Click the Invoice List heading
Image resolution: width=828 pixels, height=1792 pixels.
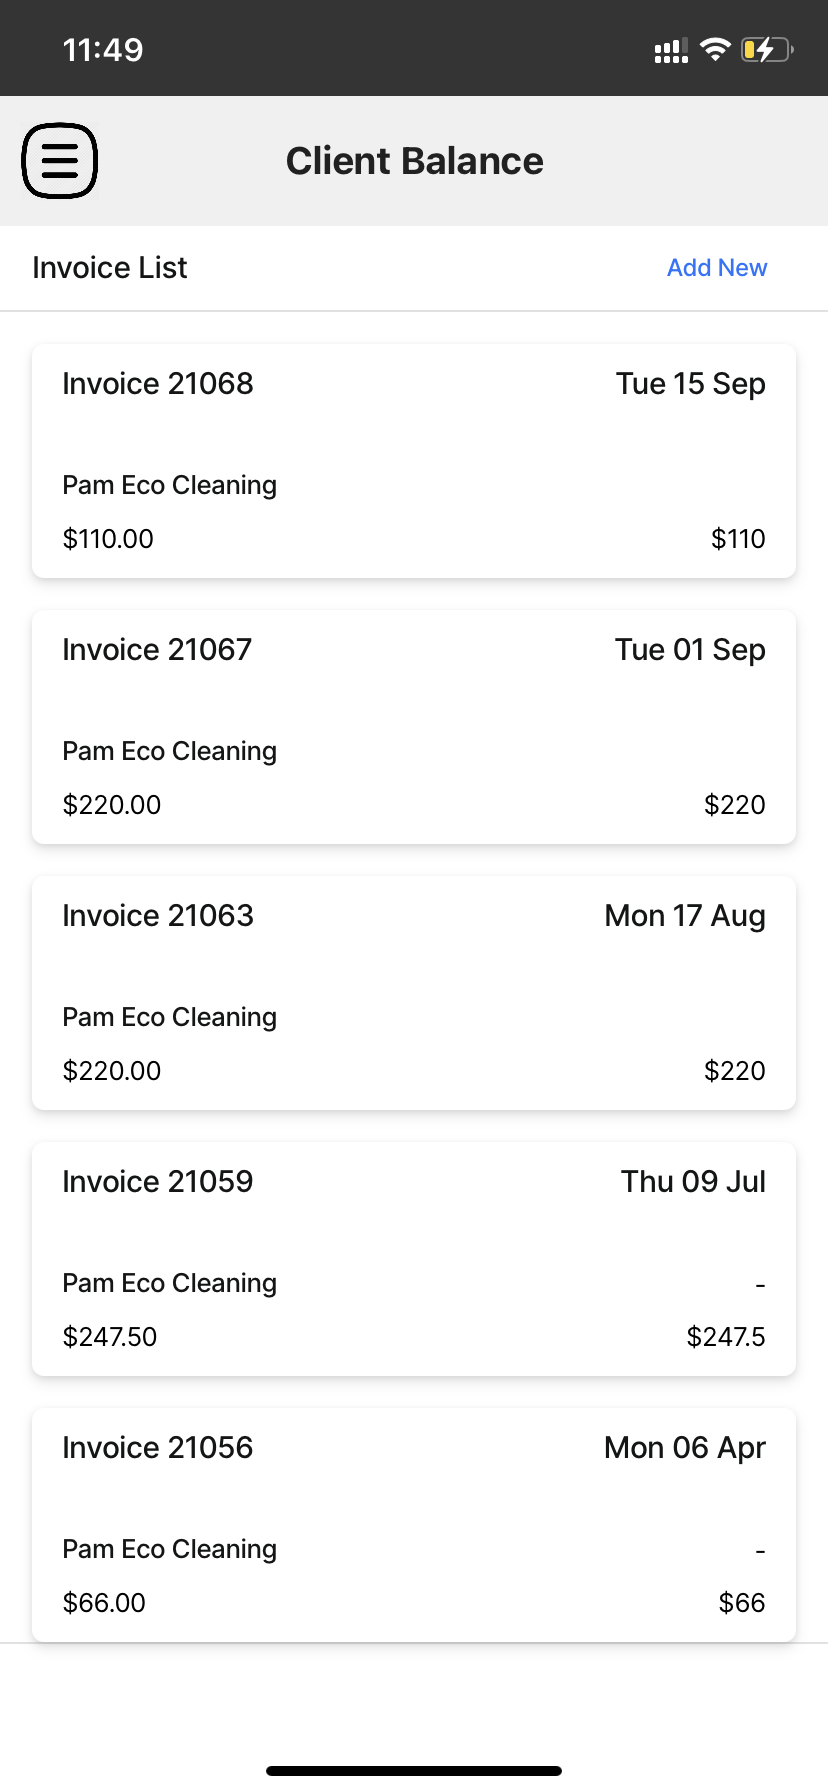(x=110, y=268)
